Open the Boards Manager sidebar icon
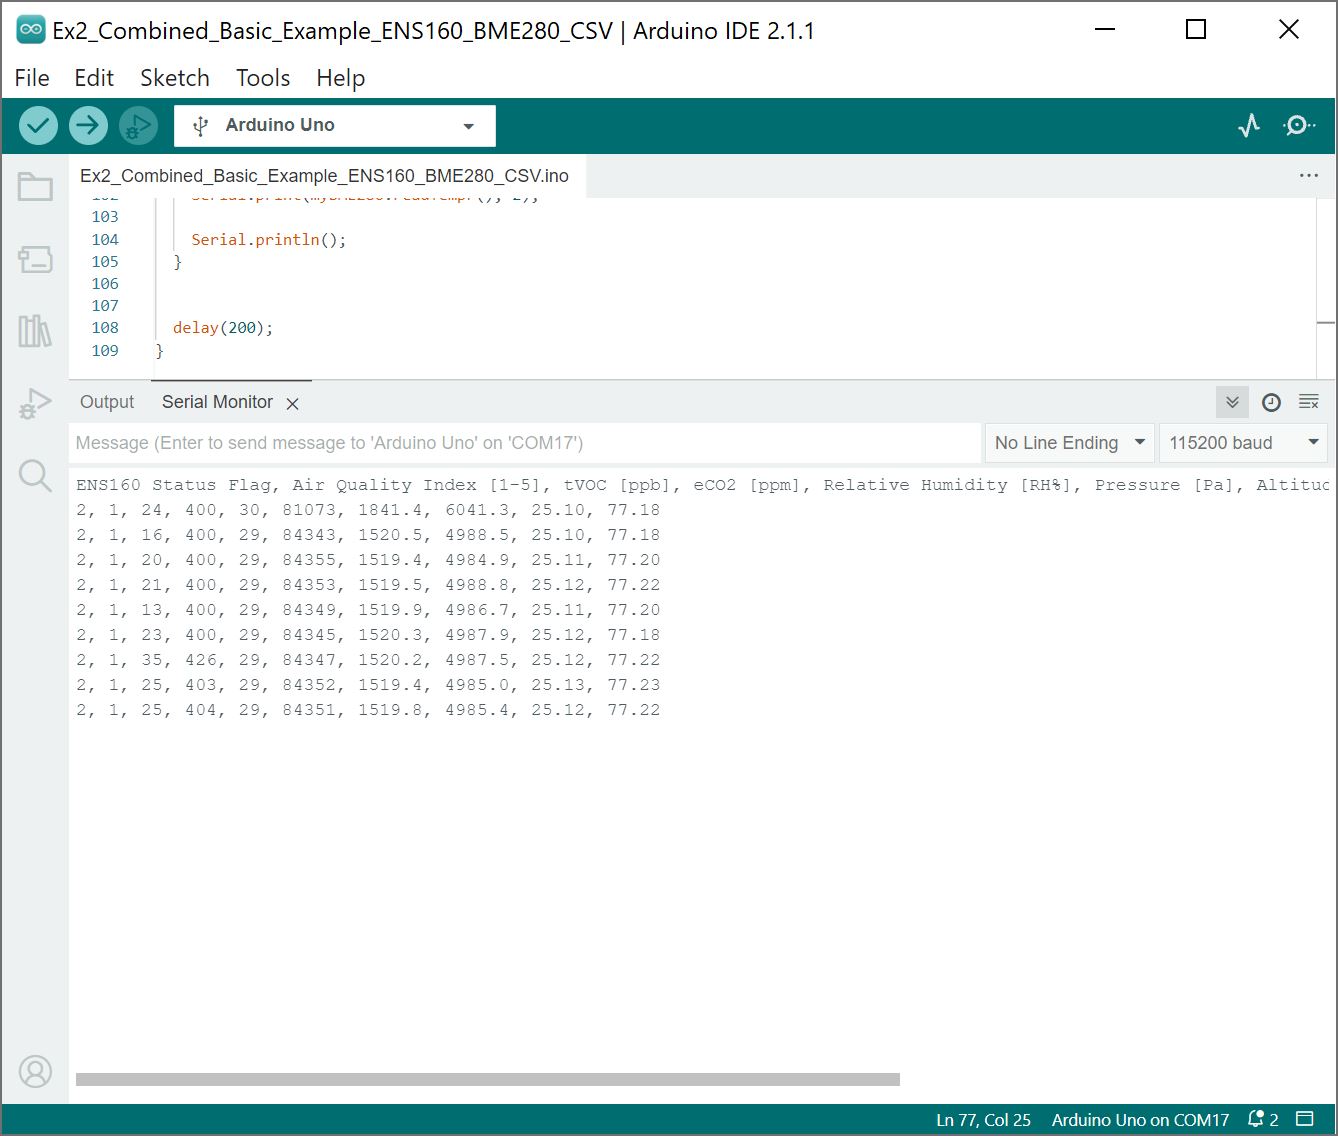Screen dimensions: 1338x1136 [35, 260]
